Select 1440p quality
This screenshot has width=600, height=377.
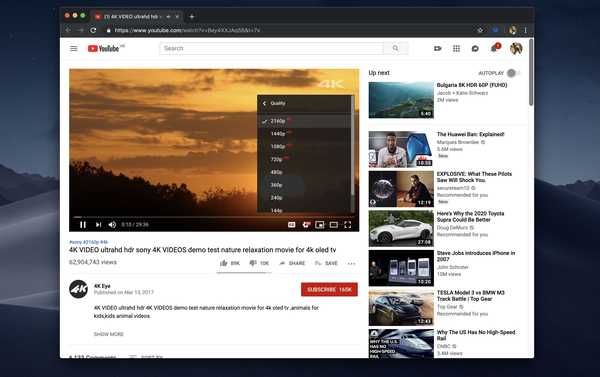[x=304, y=134]
